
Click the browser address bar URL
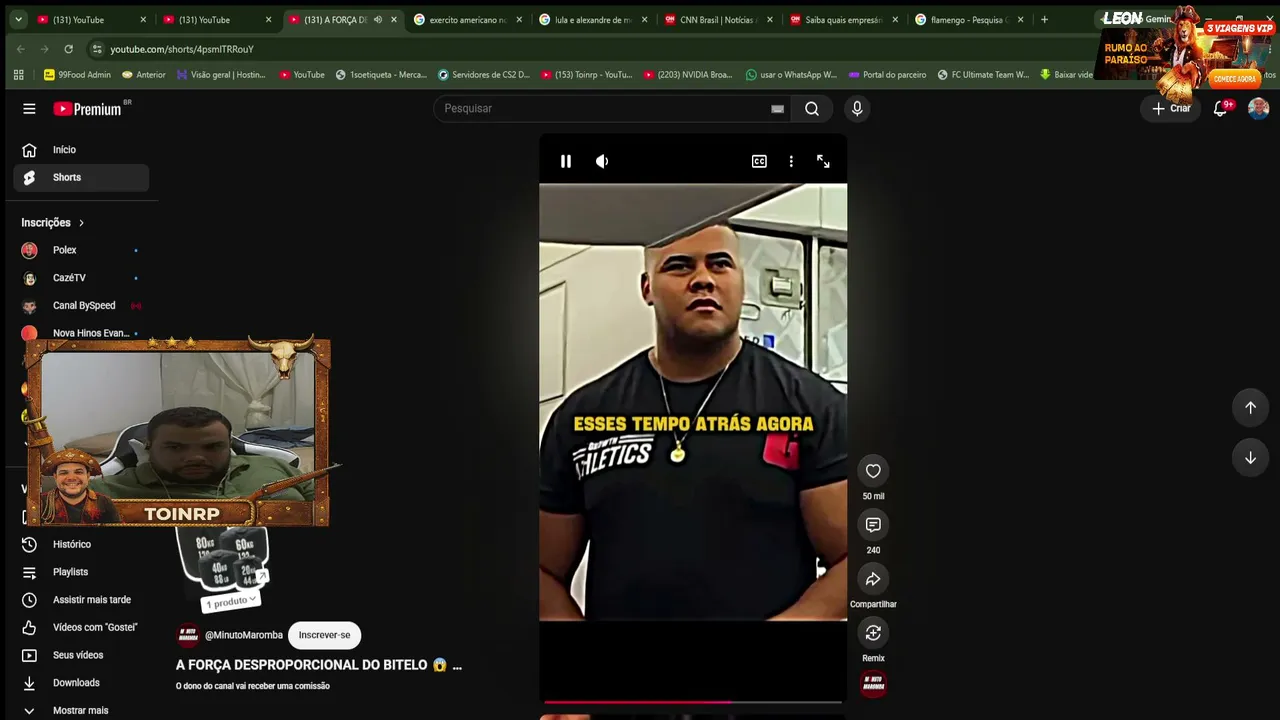point(182,49)
